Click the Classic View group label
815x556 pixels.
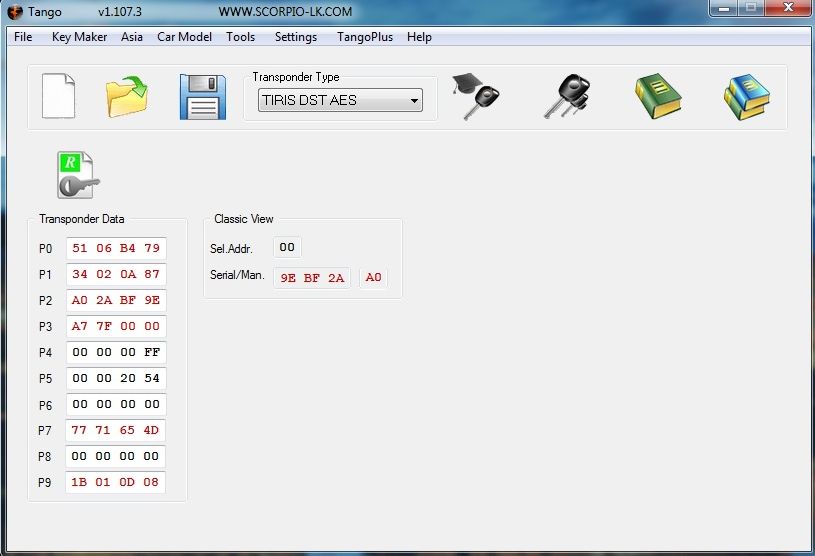(x=244, y=219)
